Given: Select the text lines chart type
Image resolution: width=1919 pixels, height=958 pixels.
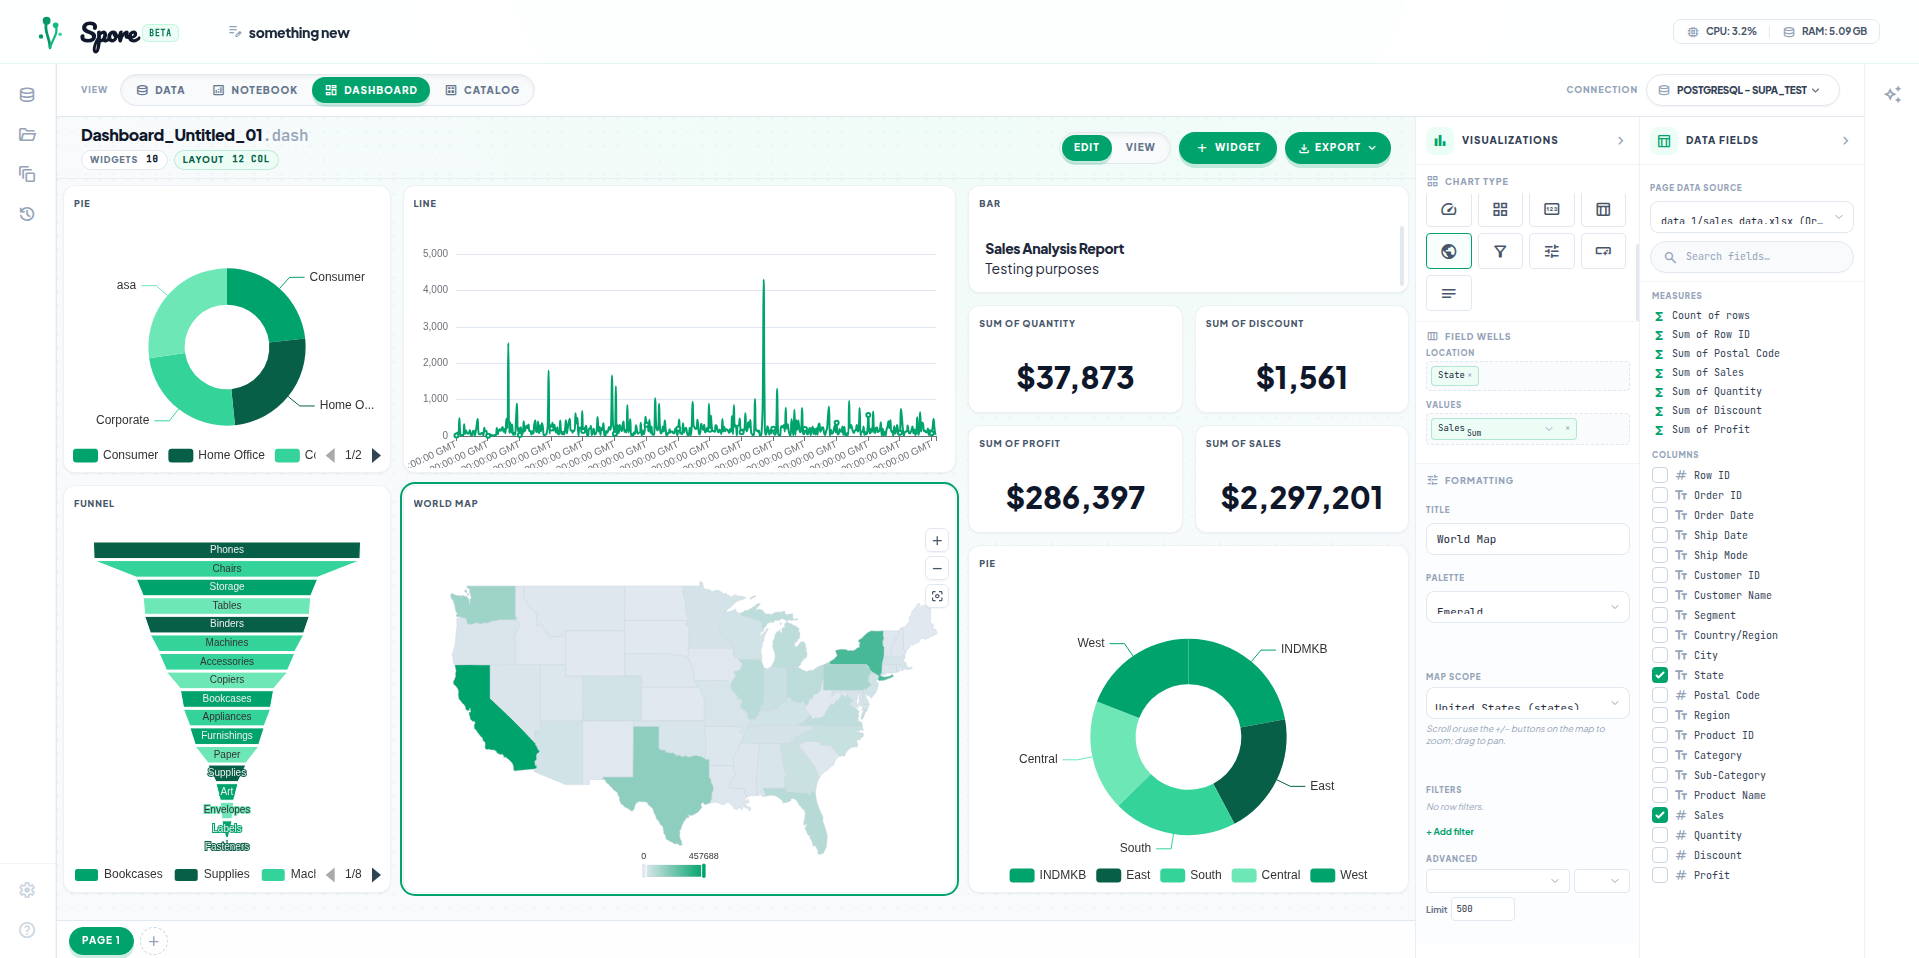Looking at the screenshot, I should click(1448, 293).
